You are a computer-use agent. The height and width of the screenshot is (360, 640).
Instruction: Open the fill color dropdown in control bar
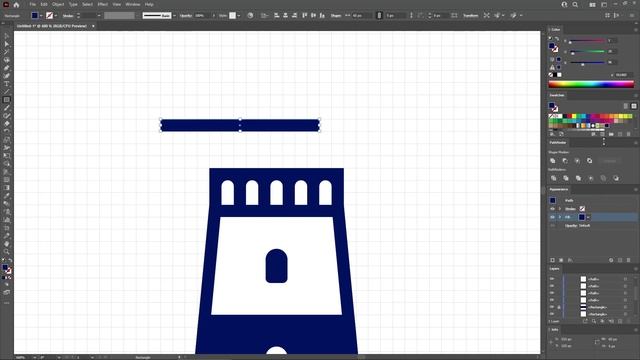point(41,16)
